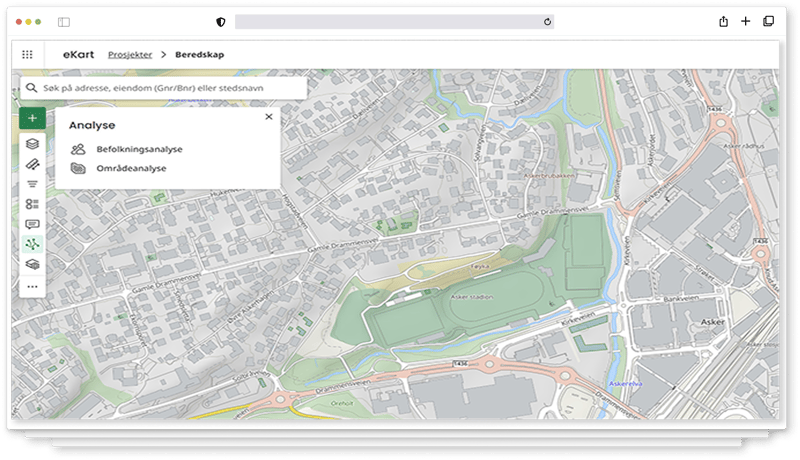800x460 pixels.
Task: Select Områdeanalyse in Analyse panel
Action: 131,168
